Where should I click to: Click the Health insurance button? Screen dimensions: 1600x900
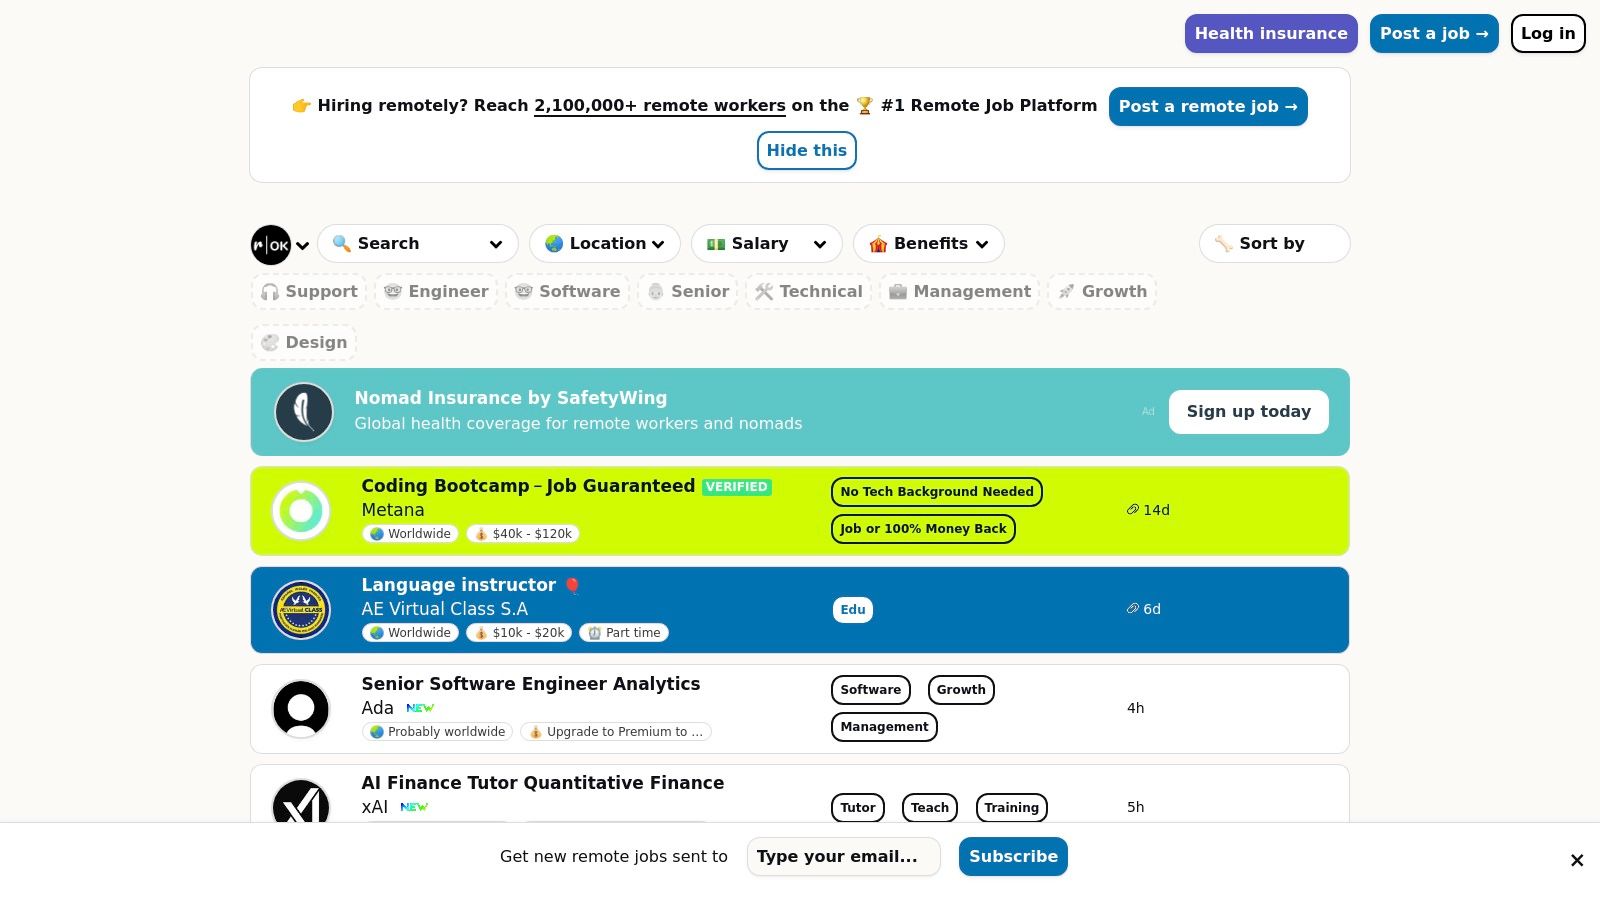click(1270, 34)
